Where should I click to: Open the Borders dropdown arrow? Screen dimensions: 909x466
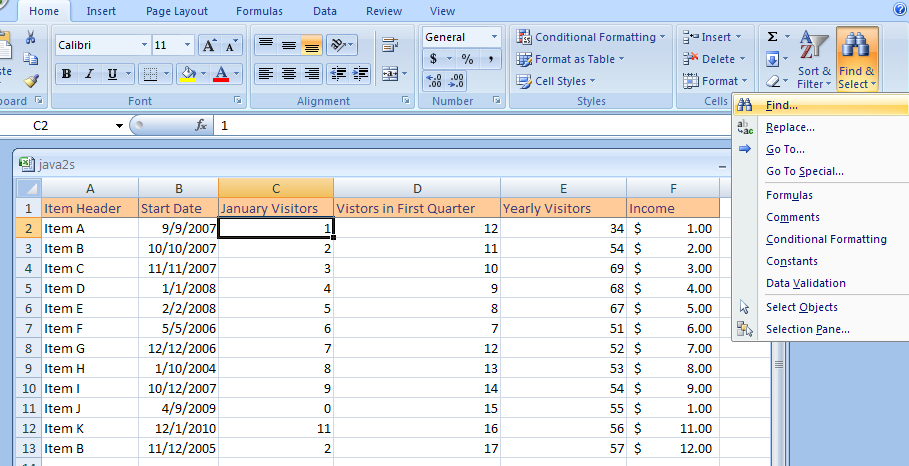166,74
